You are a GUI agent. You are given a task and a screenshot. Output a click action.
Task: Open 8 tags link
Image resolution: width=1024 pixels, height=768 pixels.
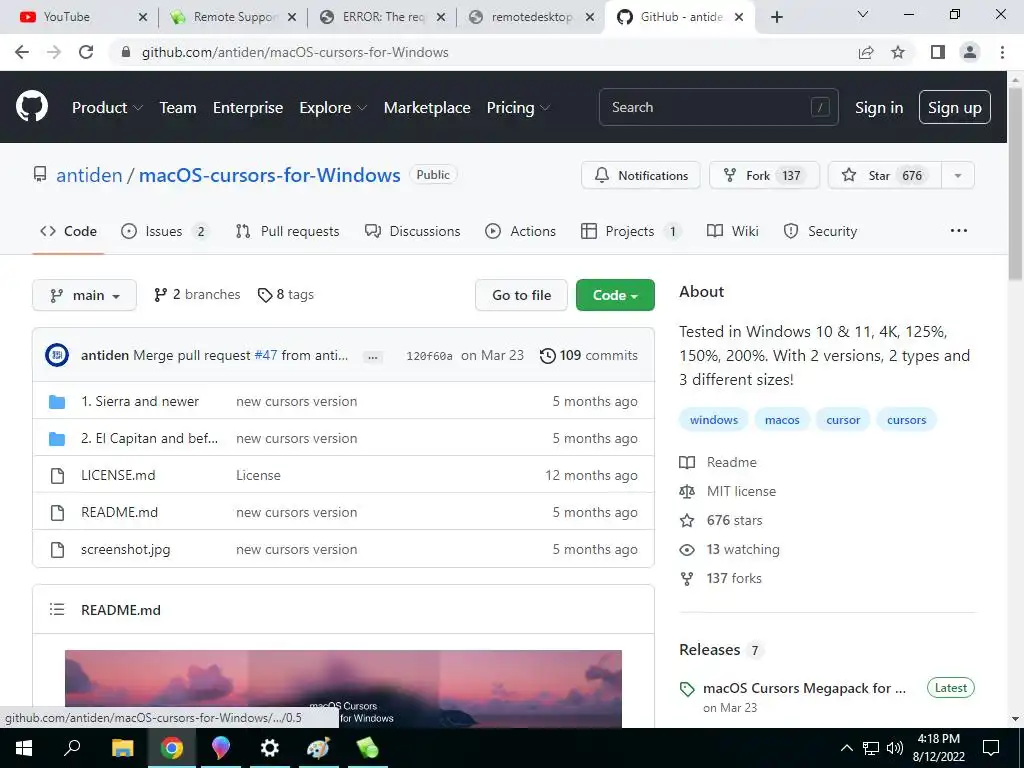click(285, 295)
